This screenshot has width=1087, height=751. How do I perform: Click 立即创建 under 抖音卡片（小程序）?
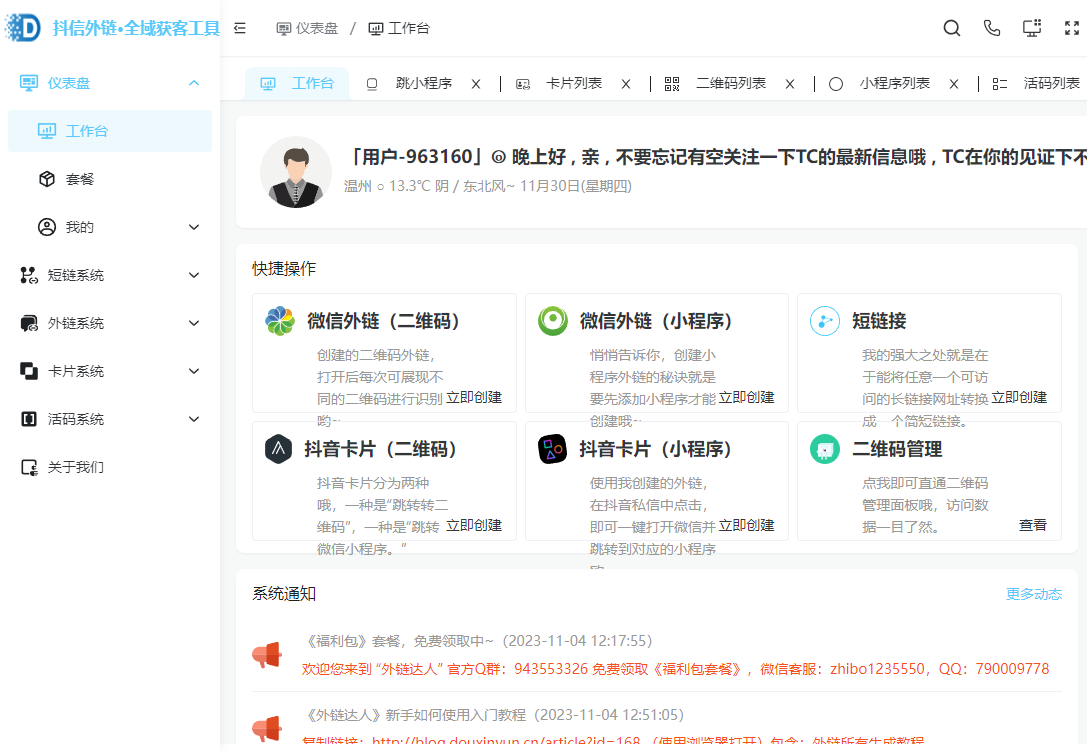click(x=746, y=526)
